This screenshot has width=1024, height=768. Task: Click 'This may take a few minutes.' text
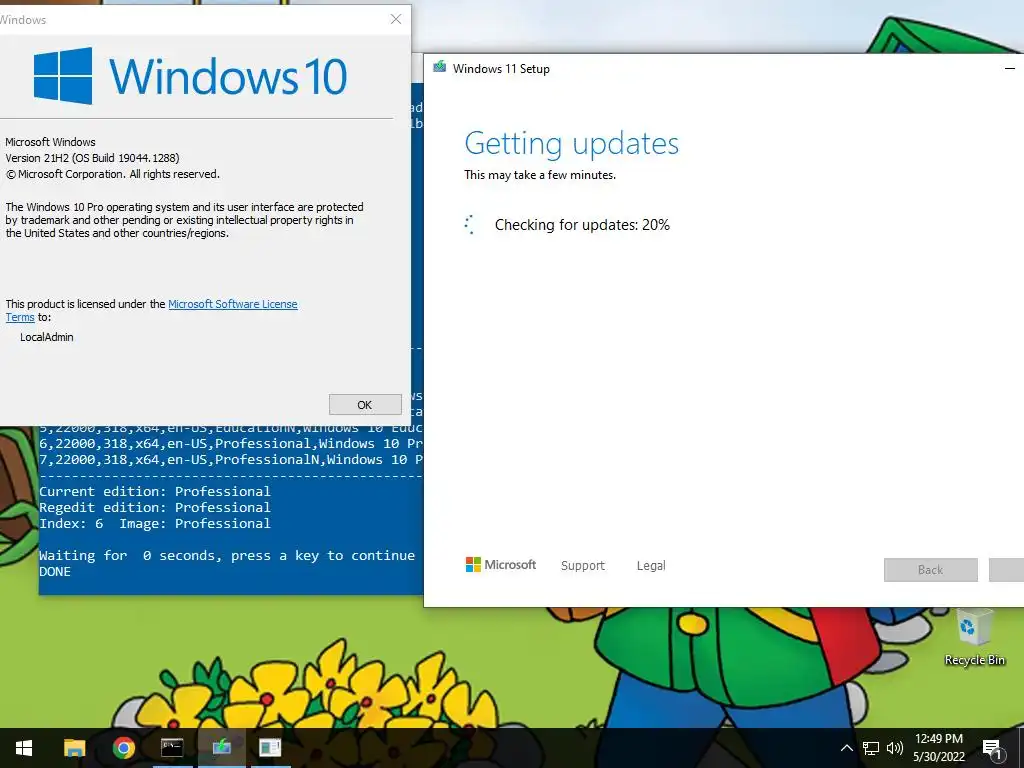coord(540,175)
